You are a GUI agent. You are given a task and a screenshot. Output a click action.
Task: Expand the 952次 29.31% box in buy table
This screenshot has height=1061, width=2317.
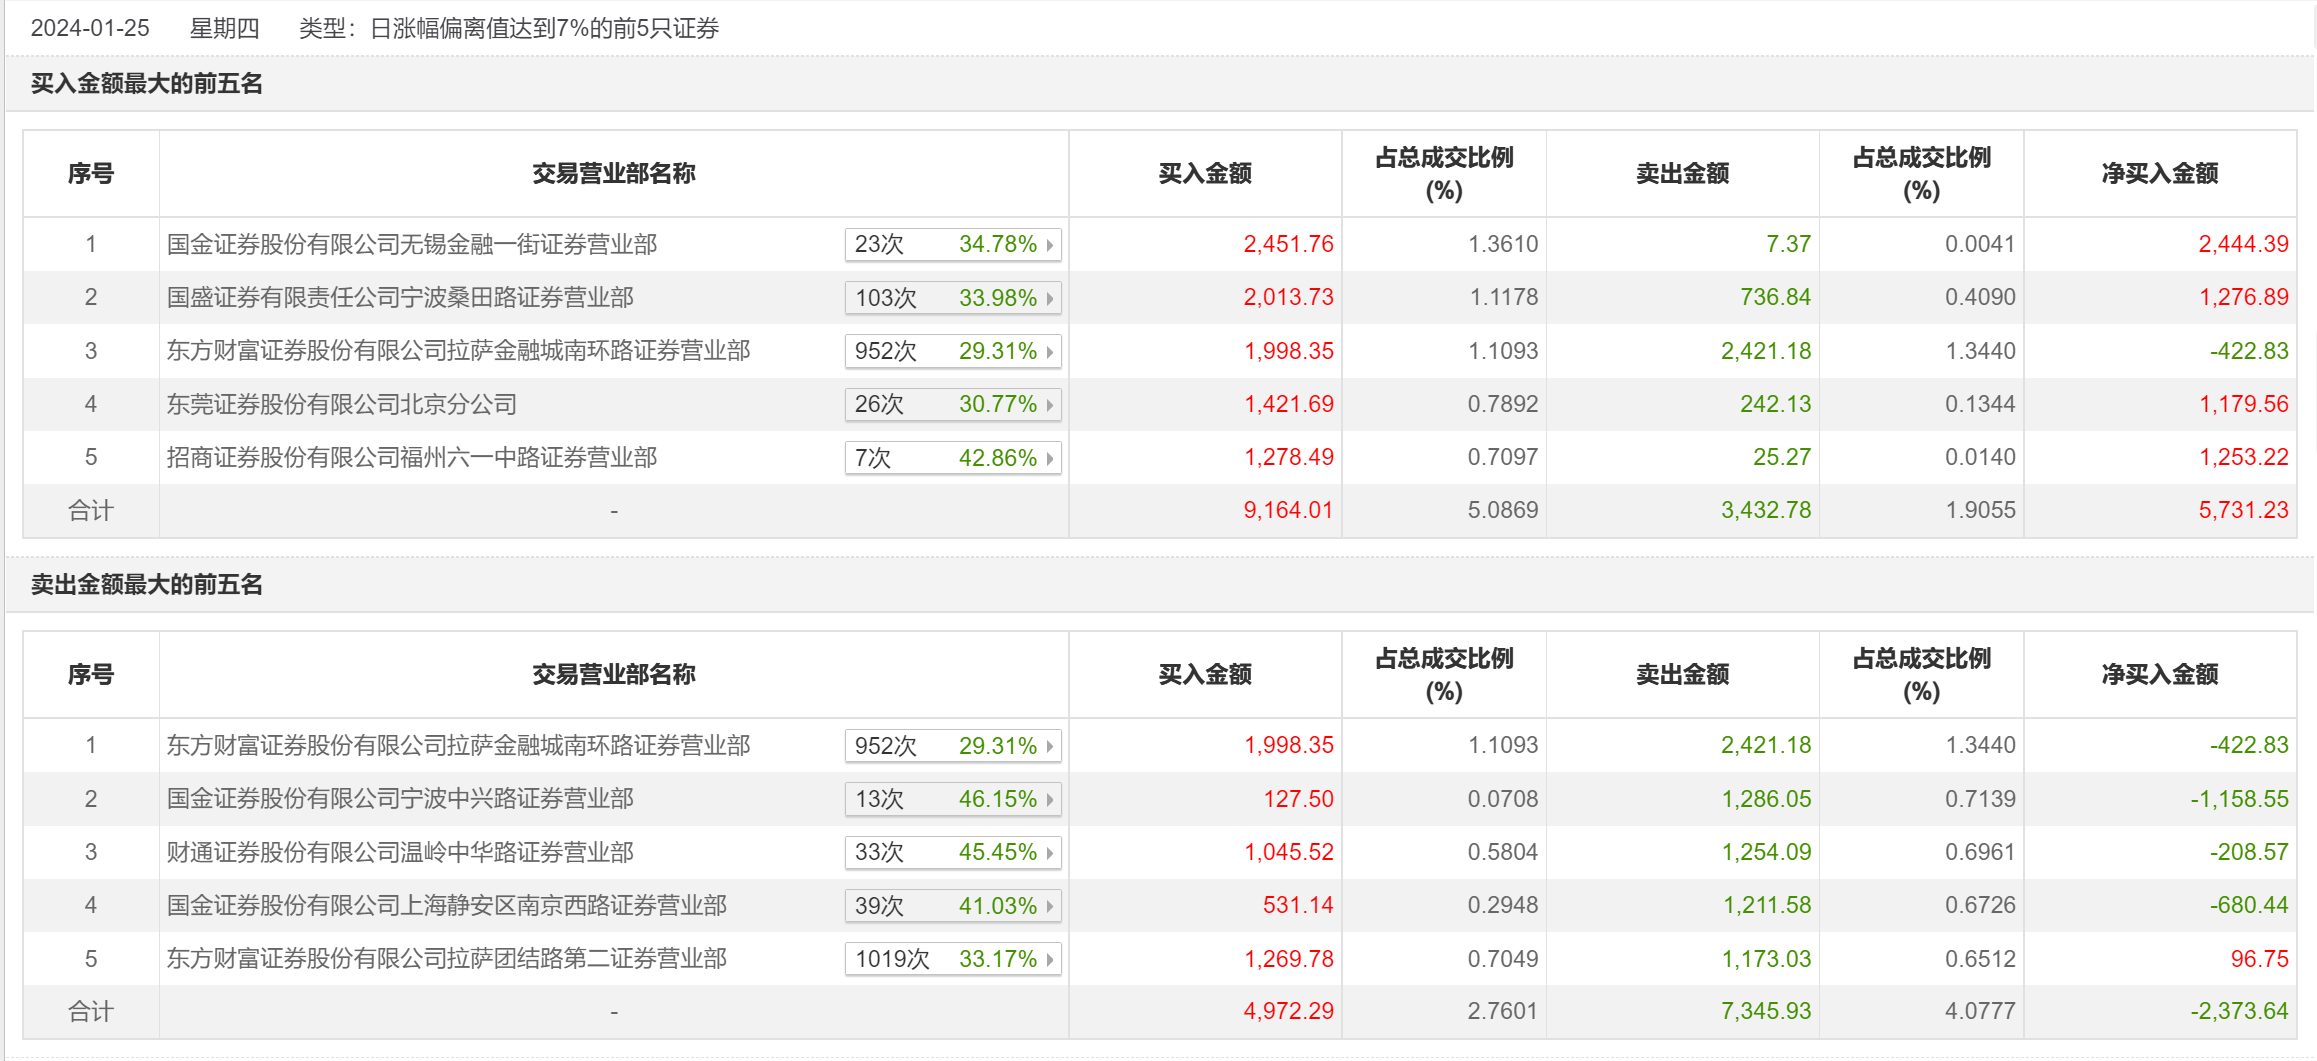(x=953, y=352)
